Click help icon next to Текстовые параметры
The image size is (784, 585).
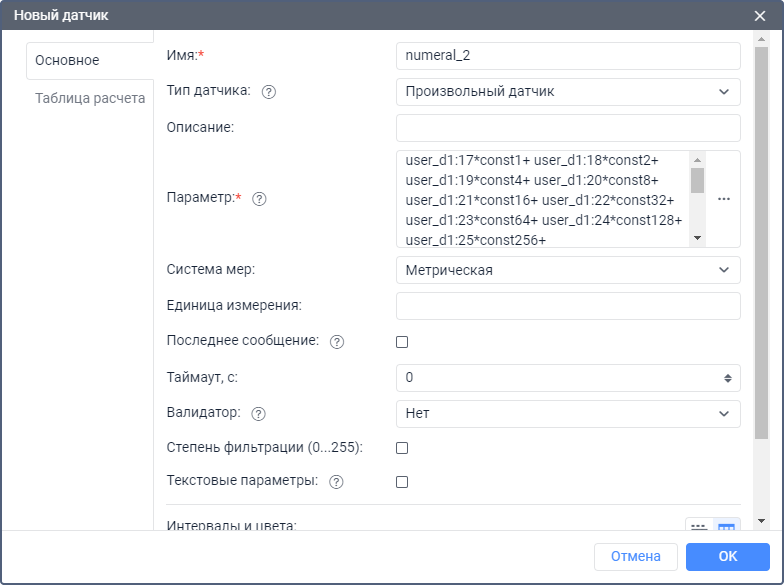click(336, 482)
